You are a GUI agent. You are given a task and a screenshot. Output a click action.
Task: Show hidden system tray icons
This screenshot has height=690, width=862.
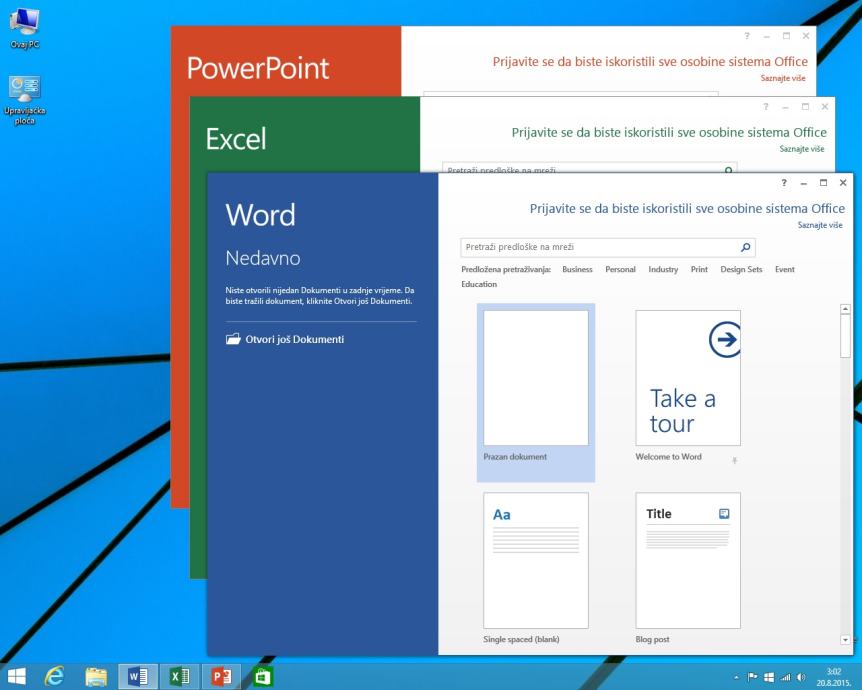(x=739, y=676)
